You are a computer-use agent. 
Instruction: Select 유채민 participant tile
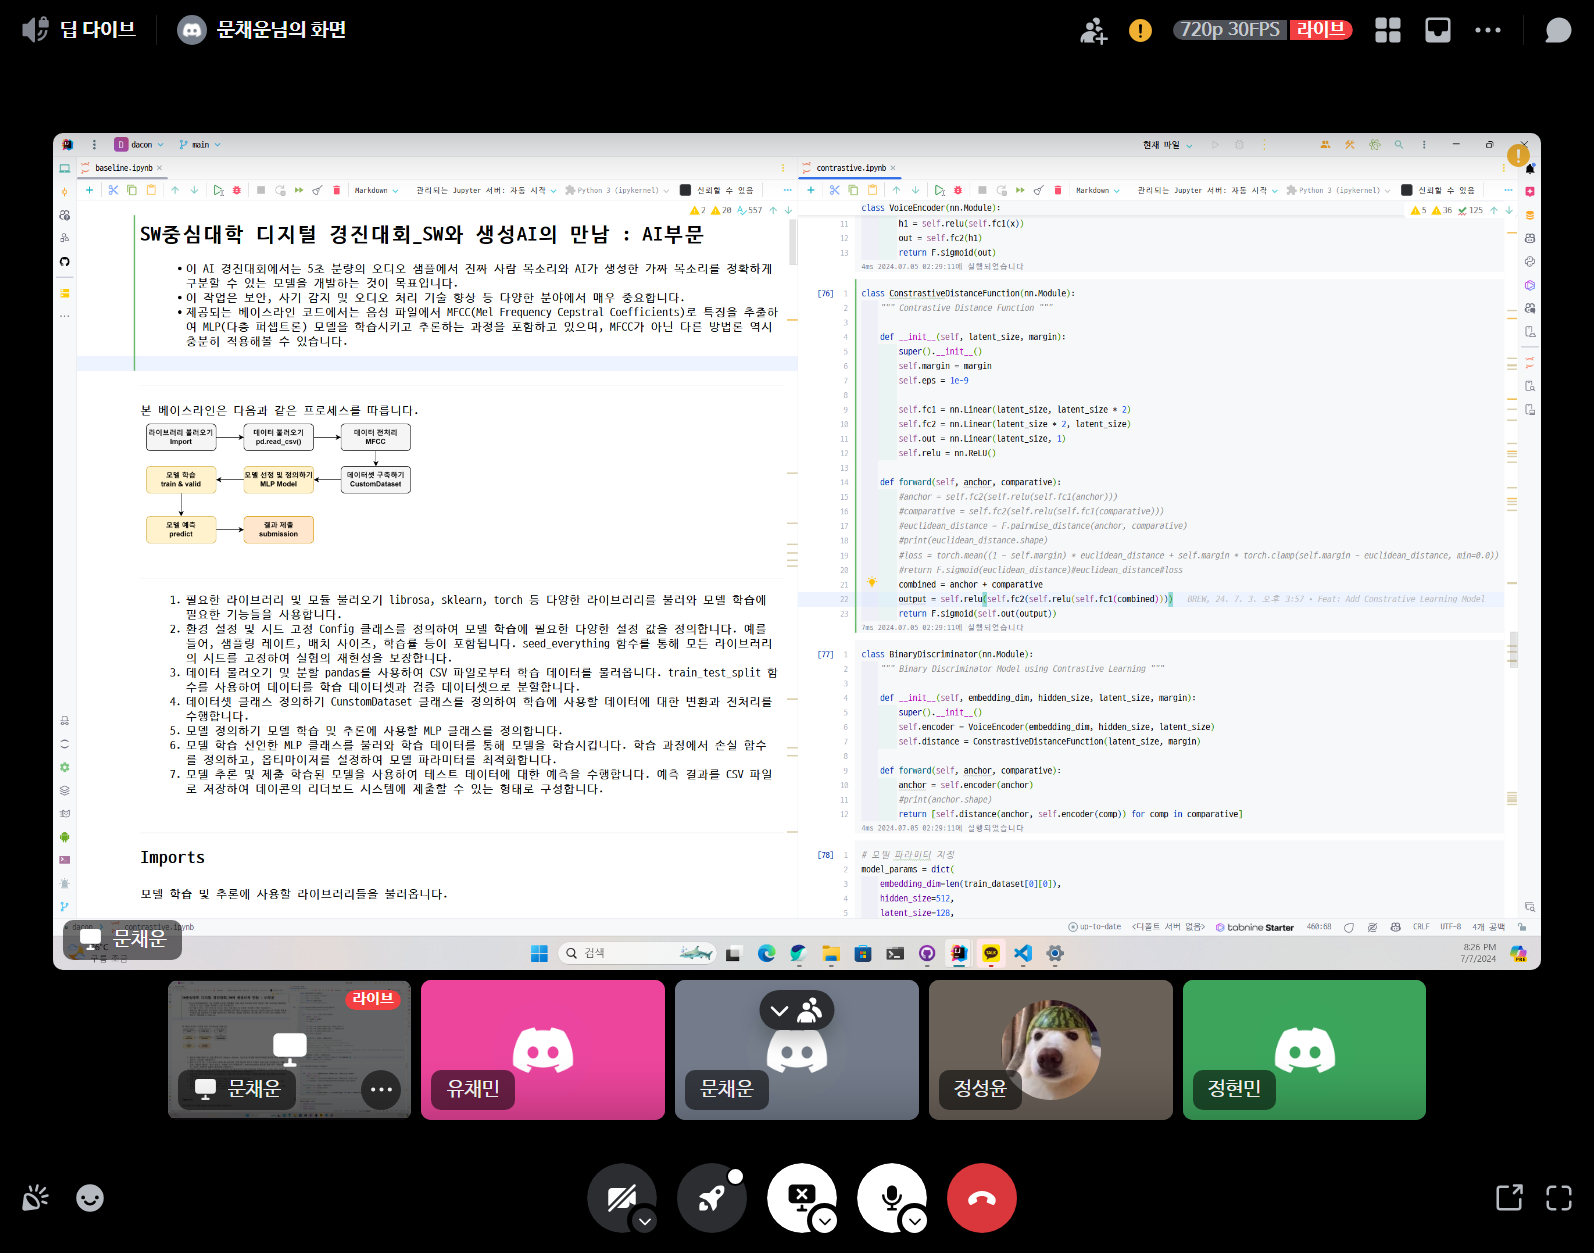(543, 1049)
